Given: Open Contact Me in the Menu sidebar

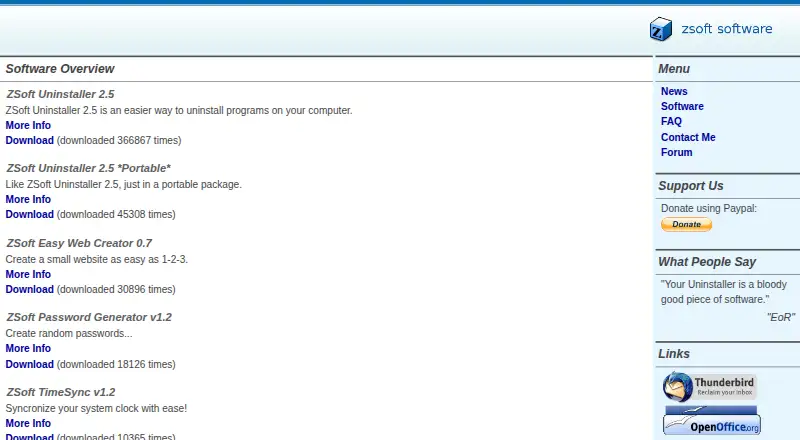Looking at the screenshot, I should tap(688, 137).
